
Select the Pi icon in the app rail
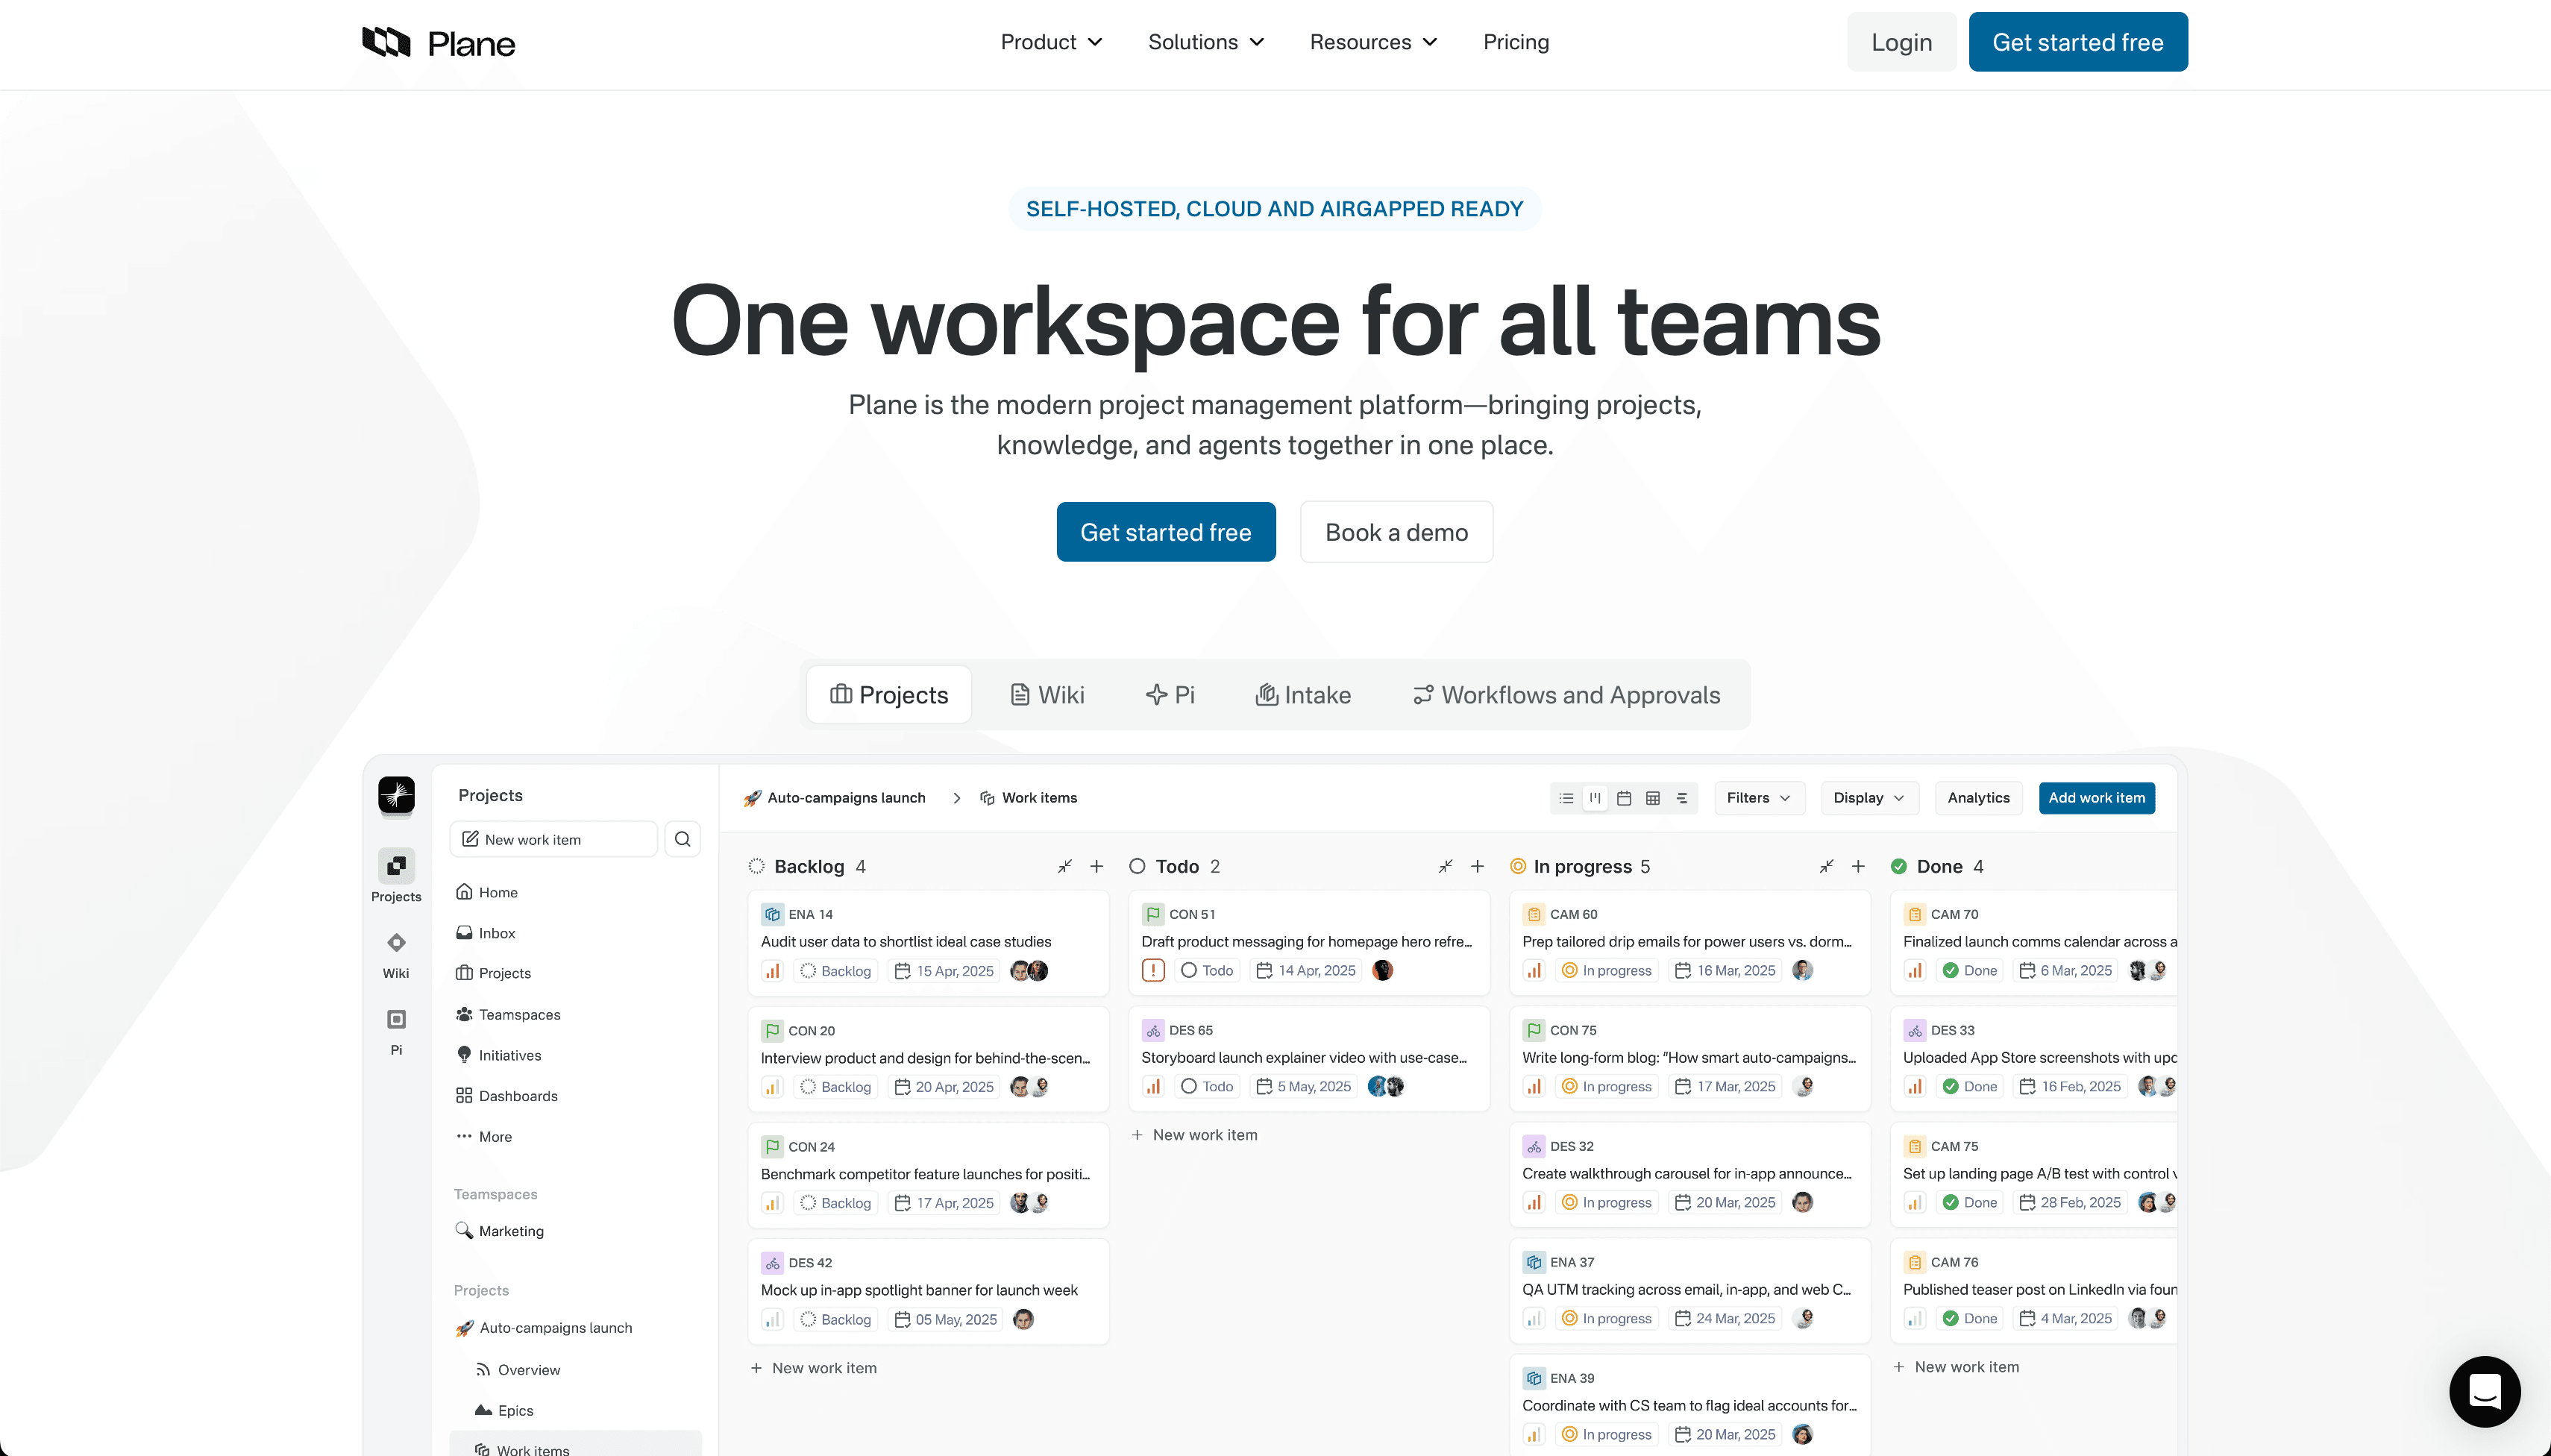point(396,1019)
